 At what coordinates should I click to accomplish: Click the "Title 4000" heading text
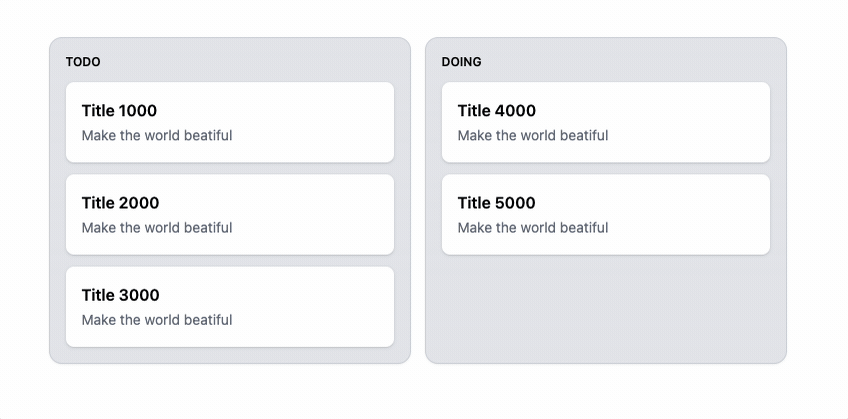tap(496, 111)
